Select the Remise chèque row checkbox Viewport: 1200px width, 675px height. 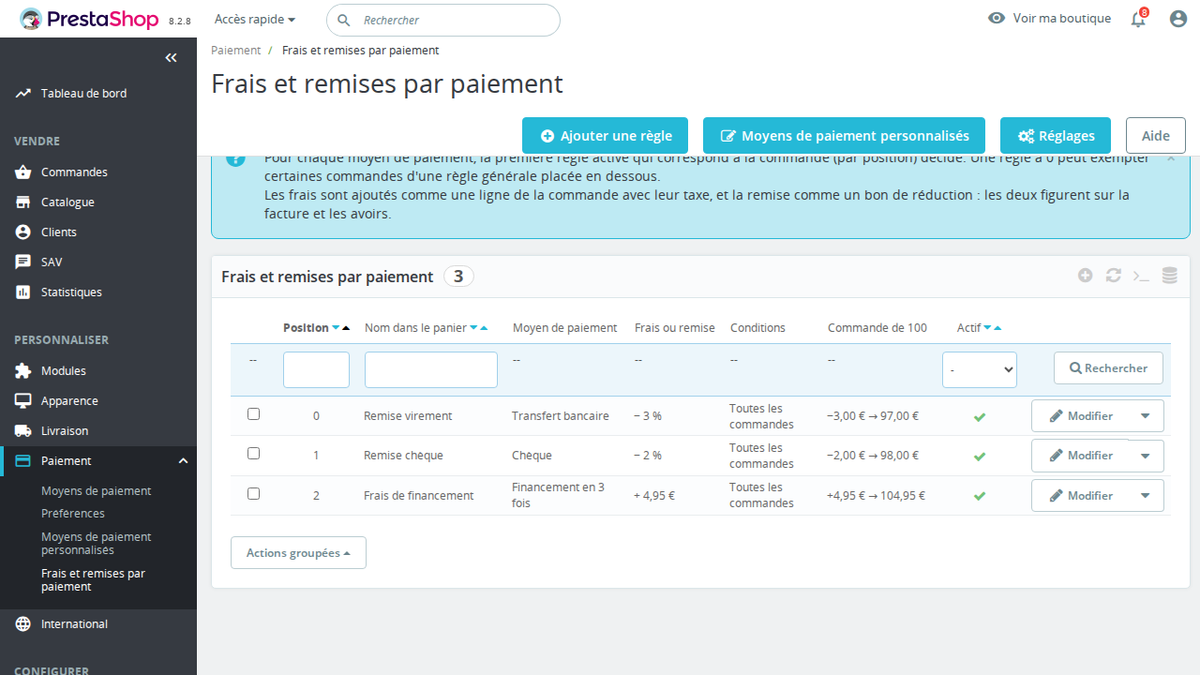click(x=253, y=453)
